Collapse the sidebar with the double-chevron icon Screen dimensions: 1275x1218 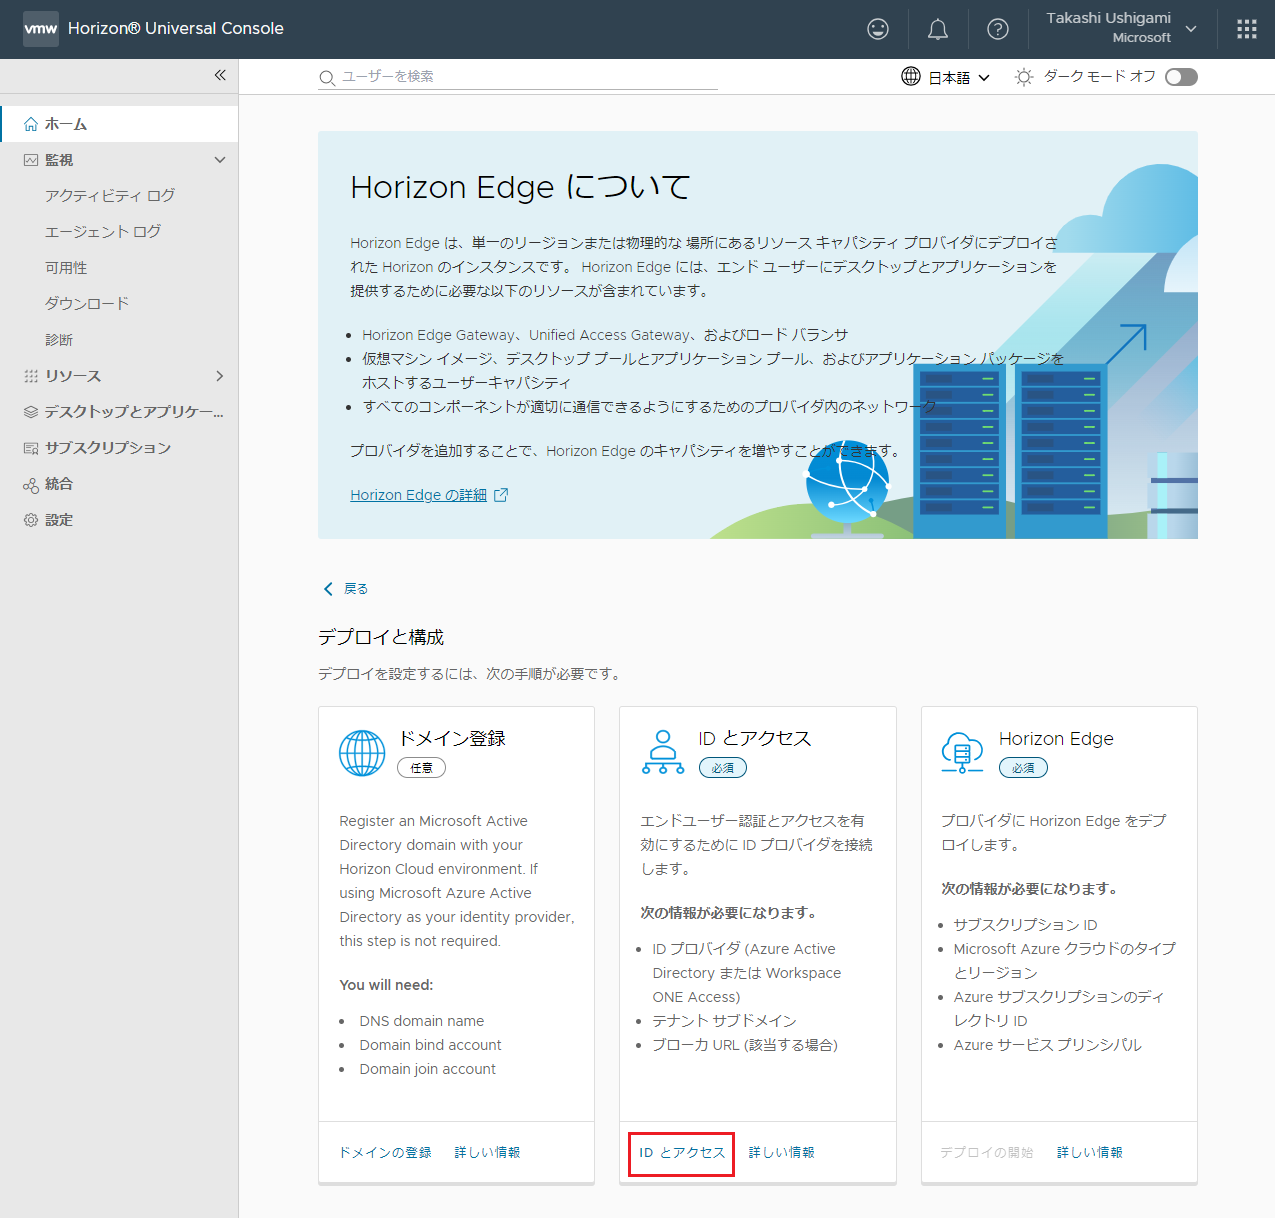pos(219,74)
